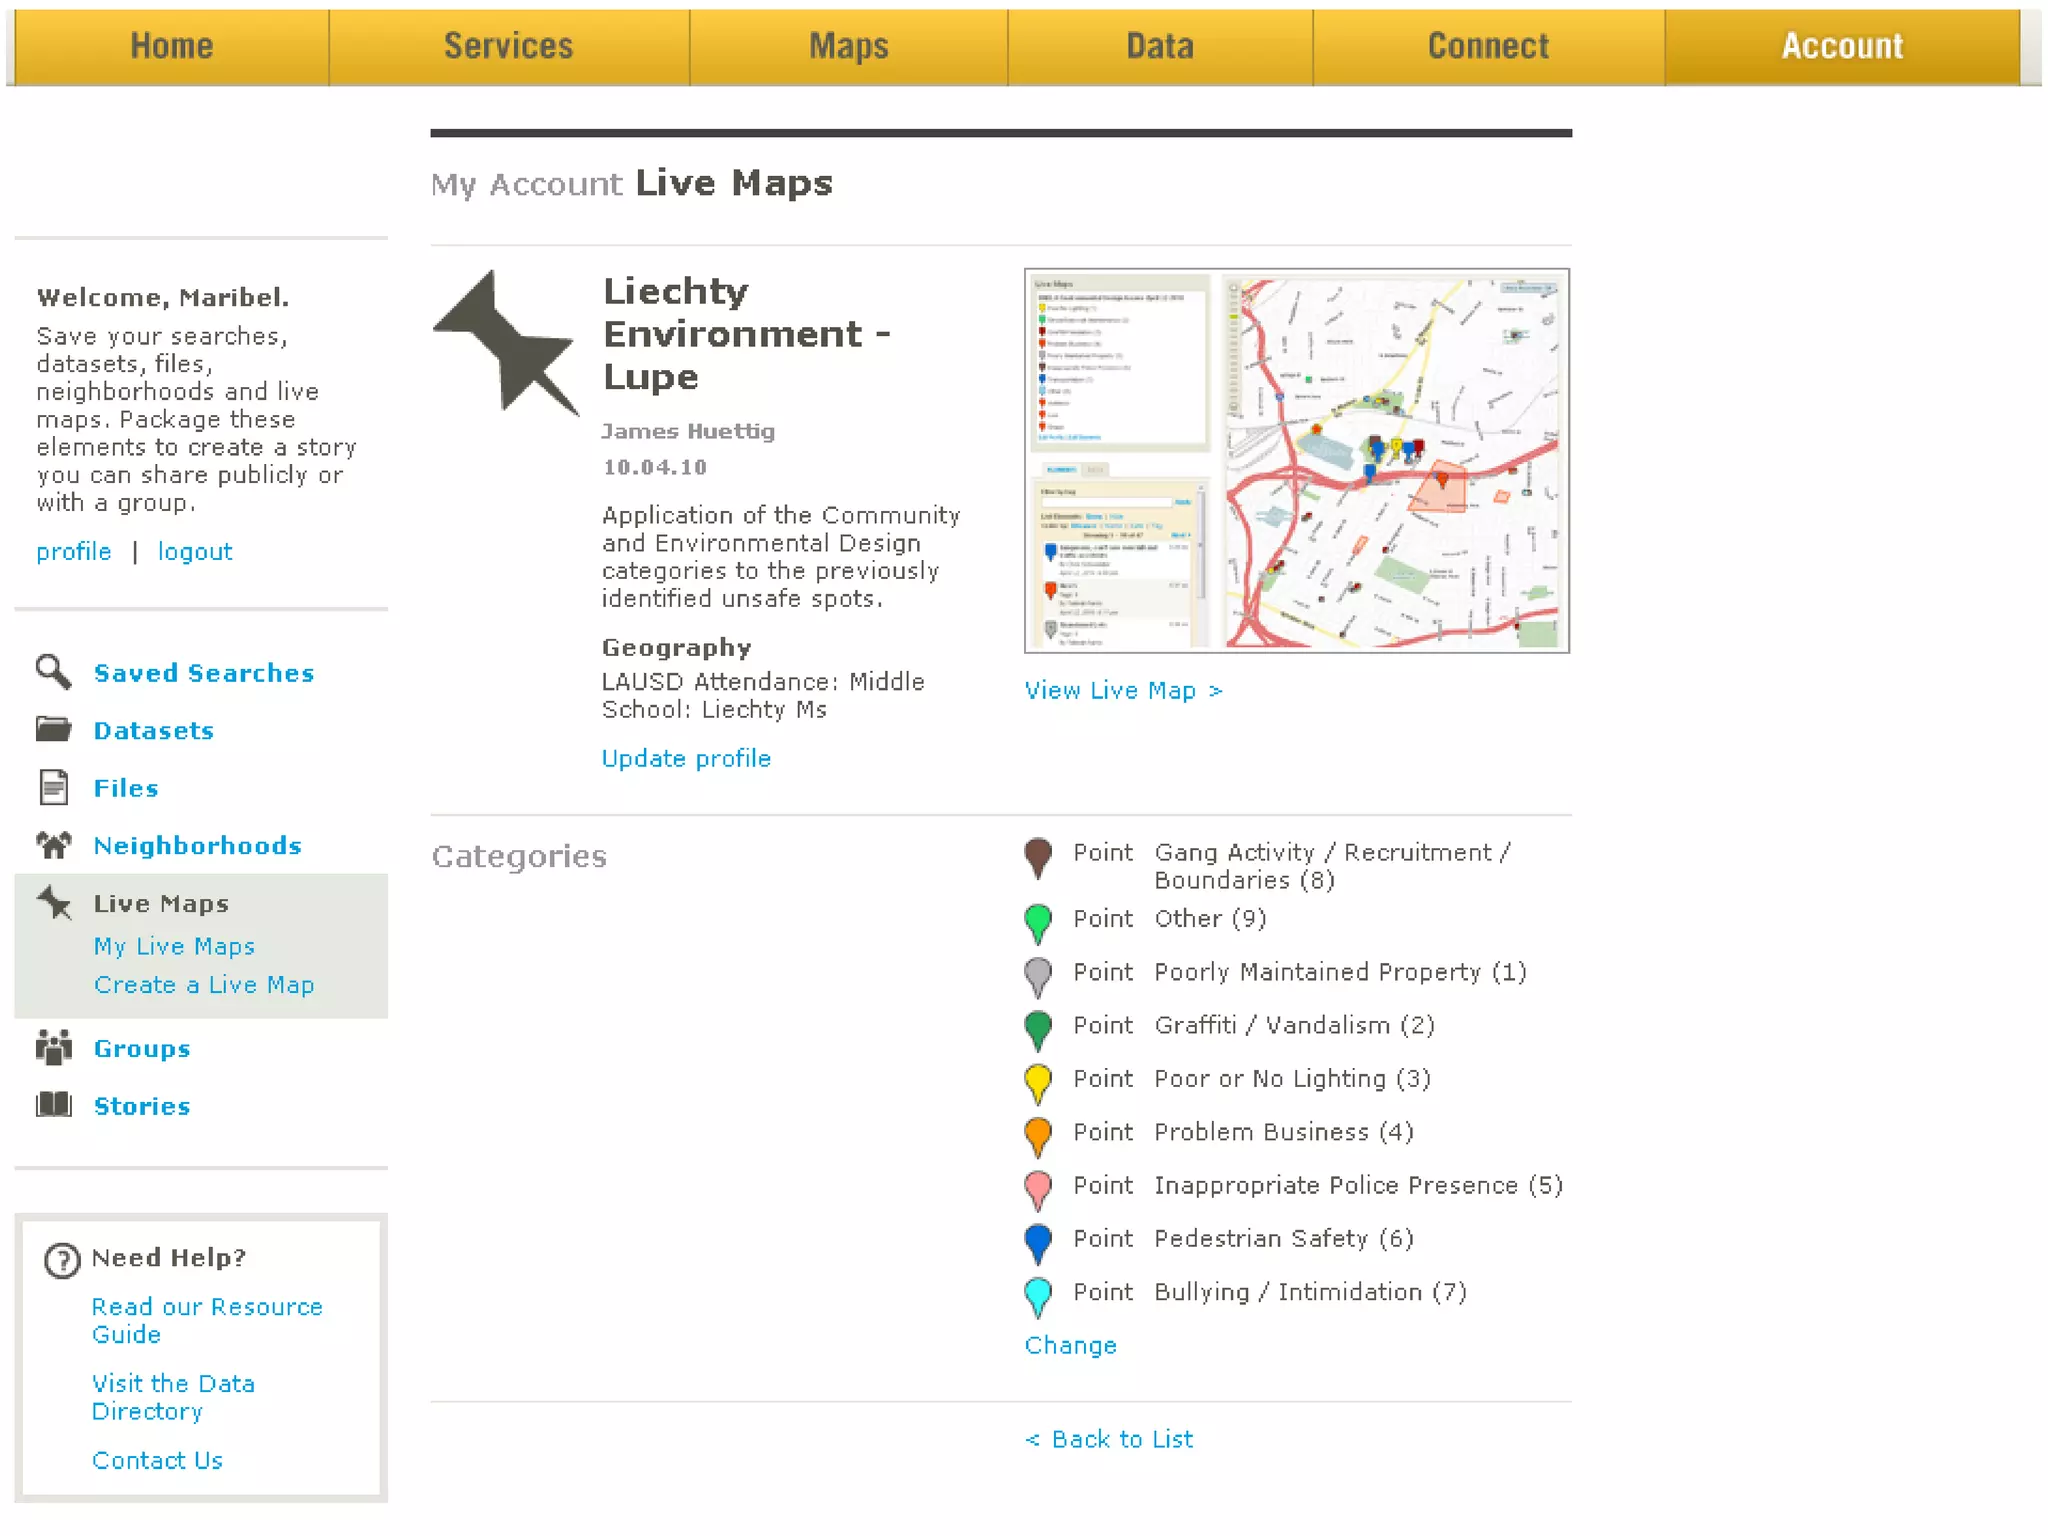Open the live map preview thumbnail
Screen dimensions: 2048x1536
pyautogui.click(x=1296, y=461)
